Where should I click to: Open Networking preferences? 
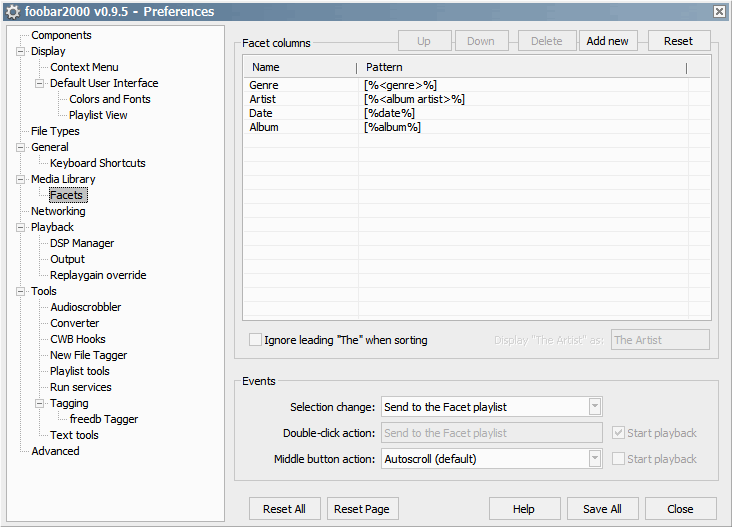click(x=58, y=211)
